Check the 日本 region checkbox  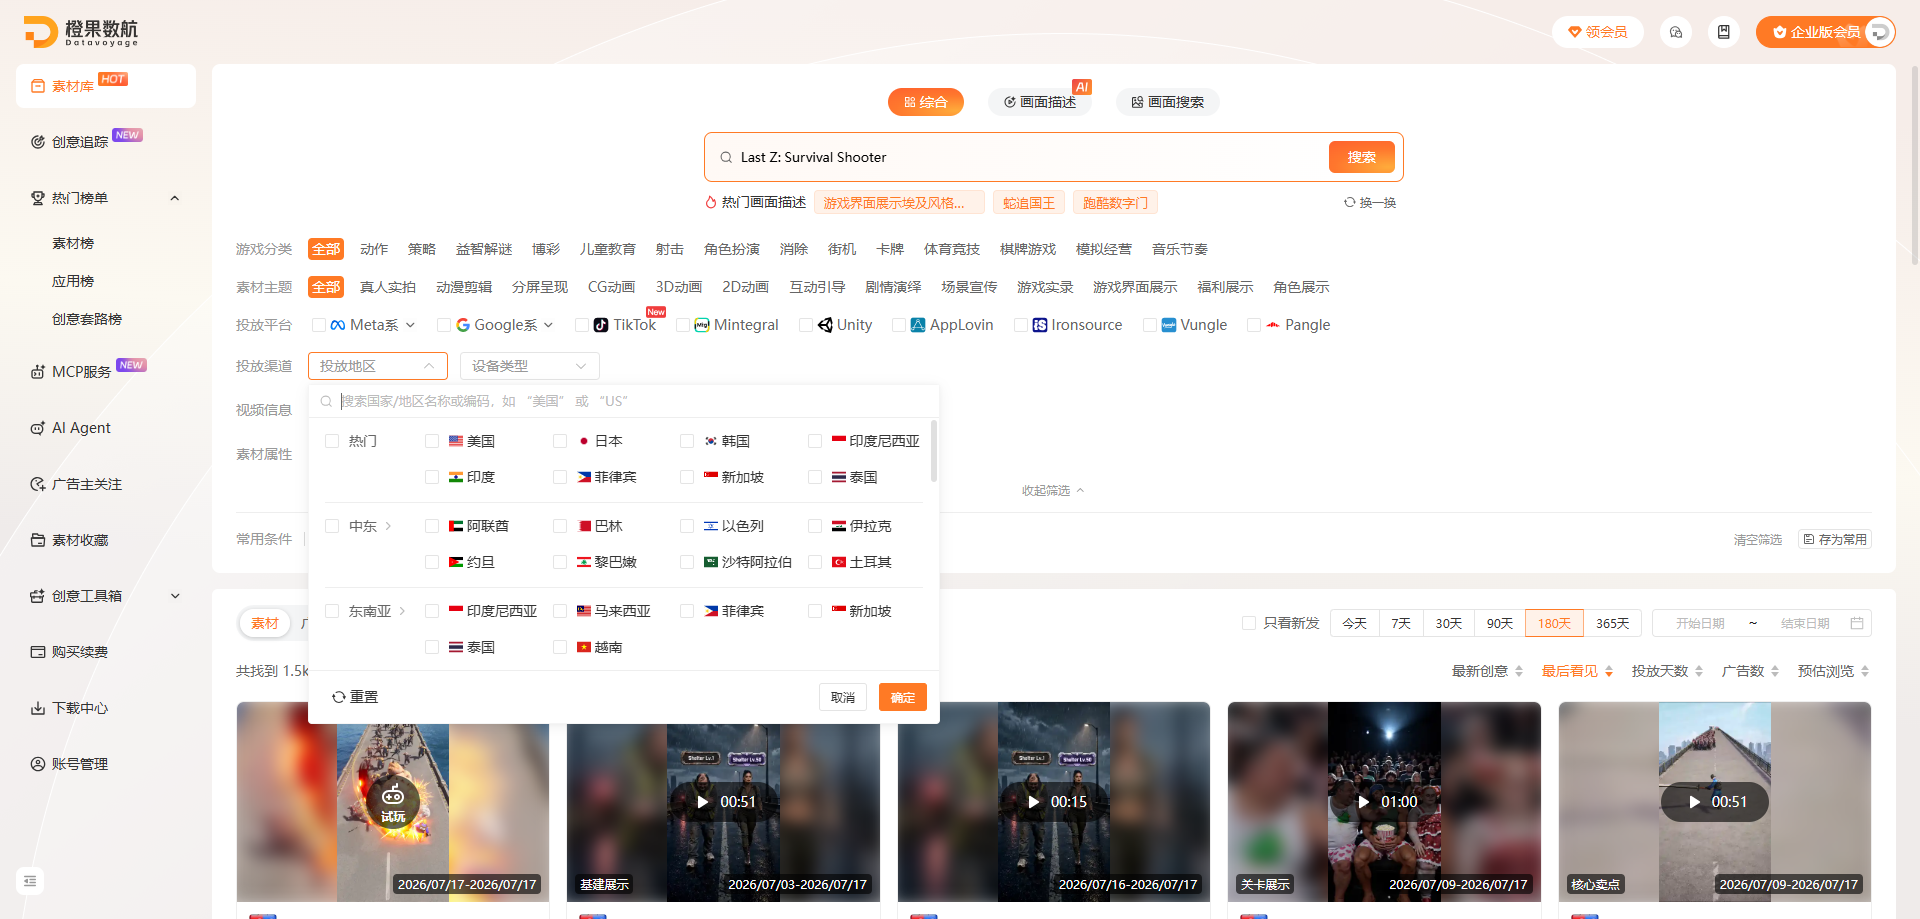pos(560,441)
